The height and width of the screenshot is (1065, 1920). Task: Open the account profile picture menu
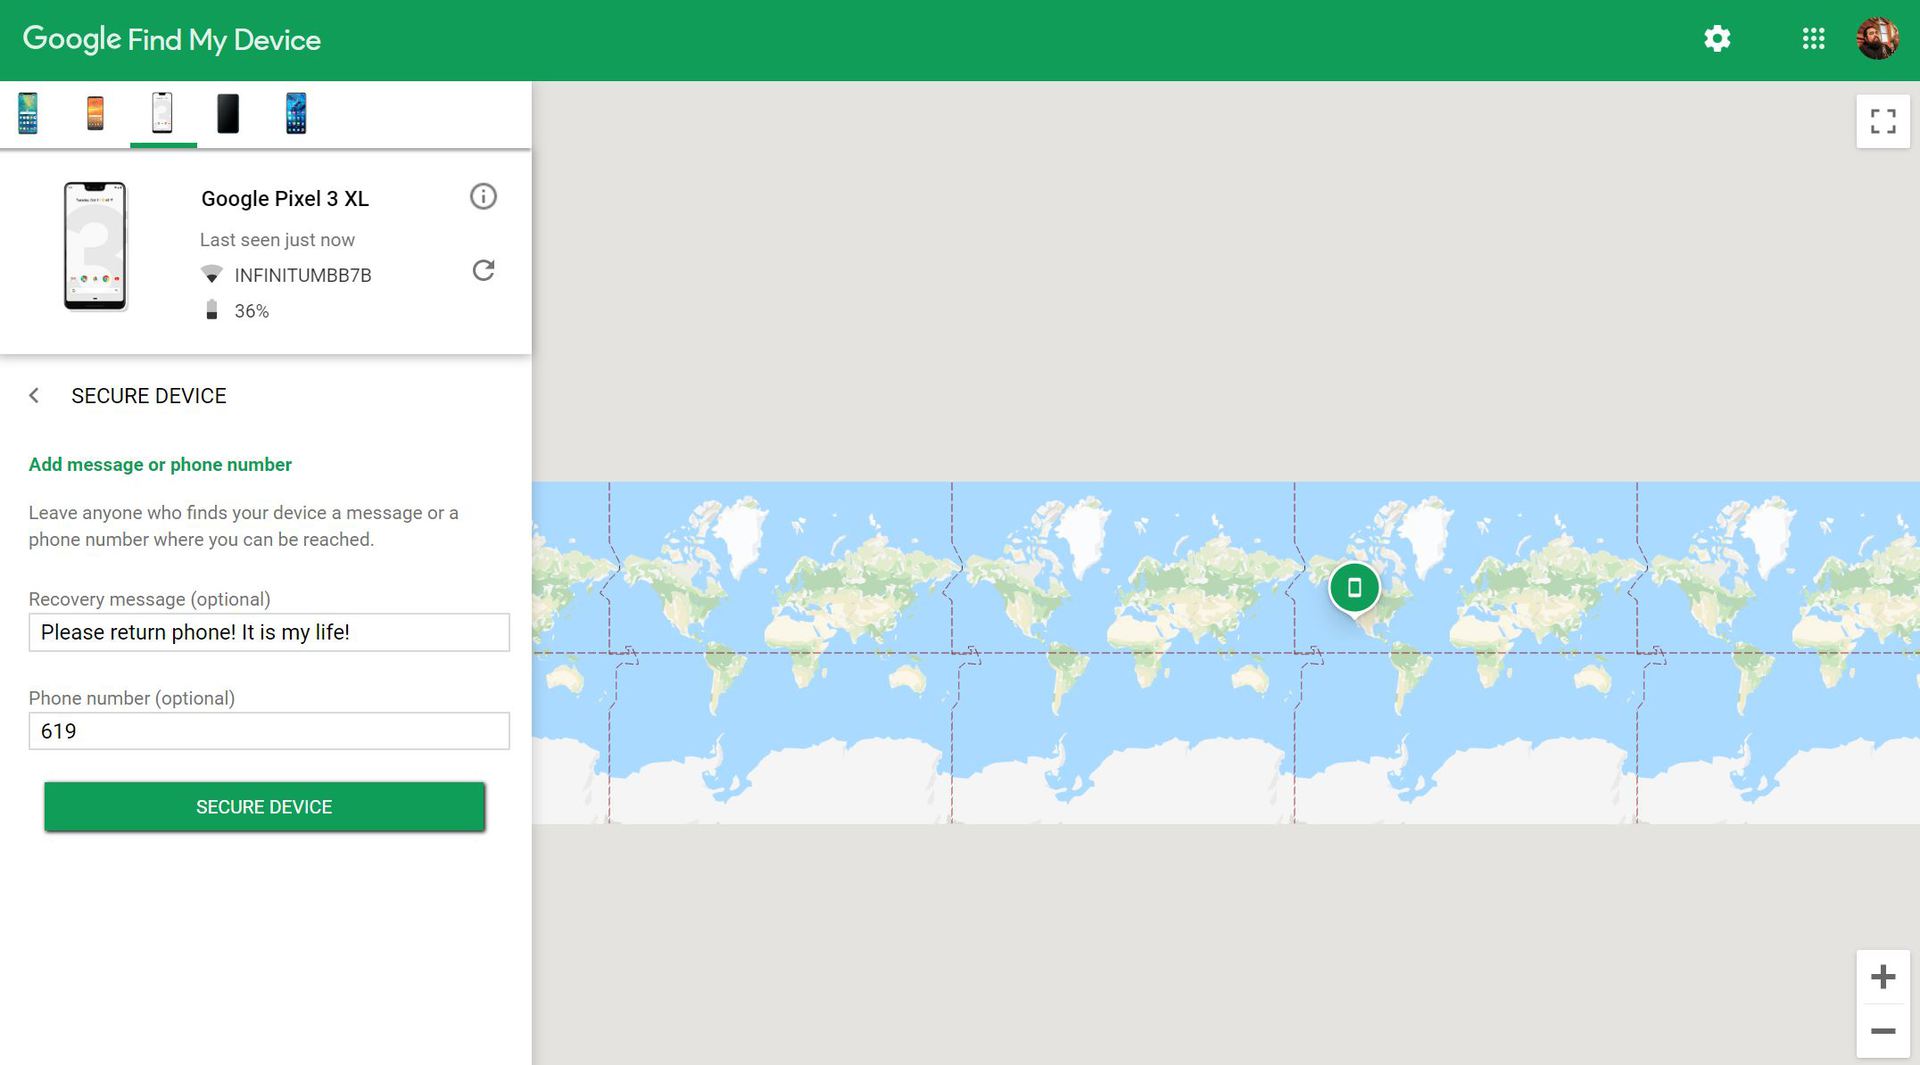tap(1877, 39)
